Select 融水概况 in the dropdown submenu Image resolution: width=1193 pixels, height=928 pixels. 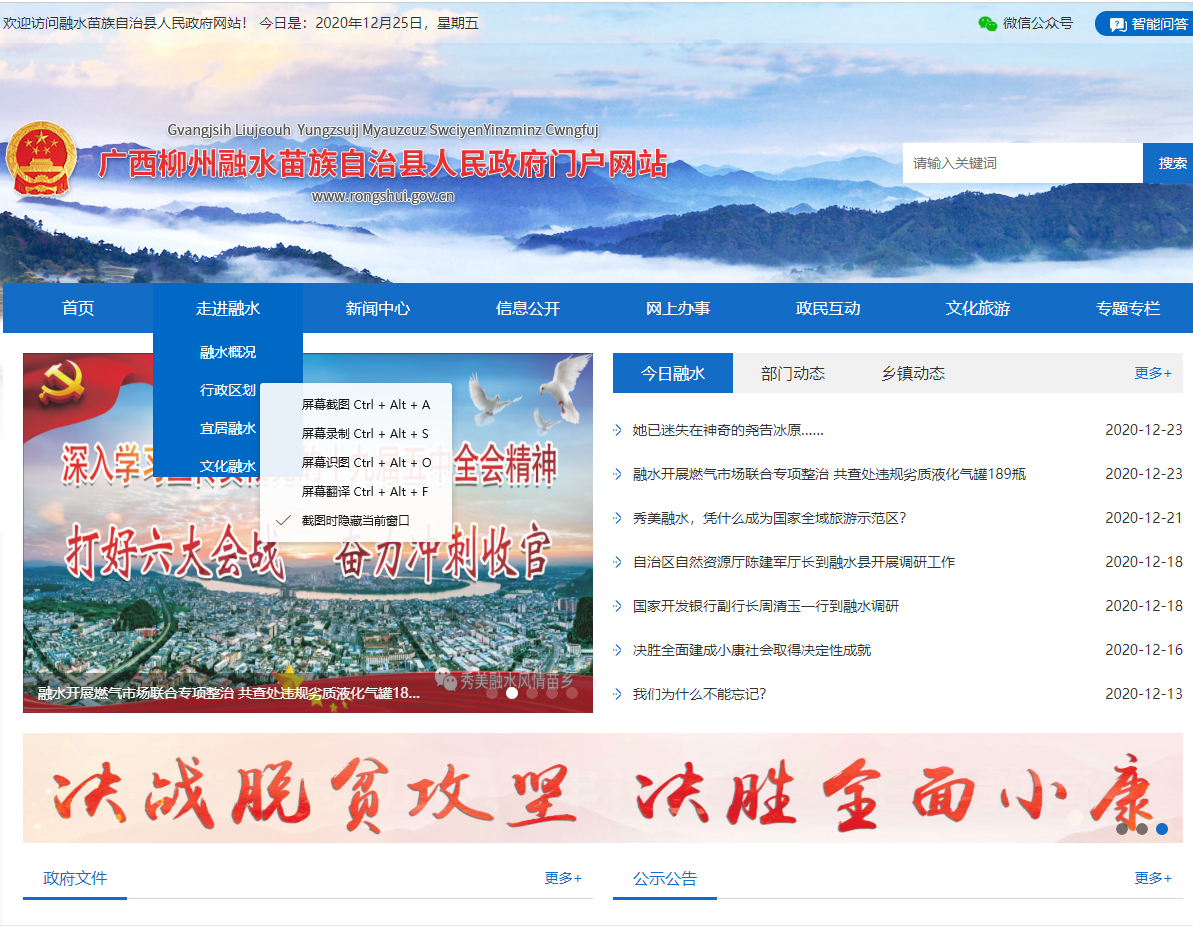point(228,352)
